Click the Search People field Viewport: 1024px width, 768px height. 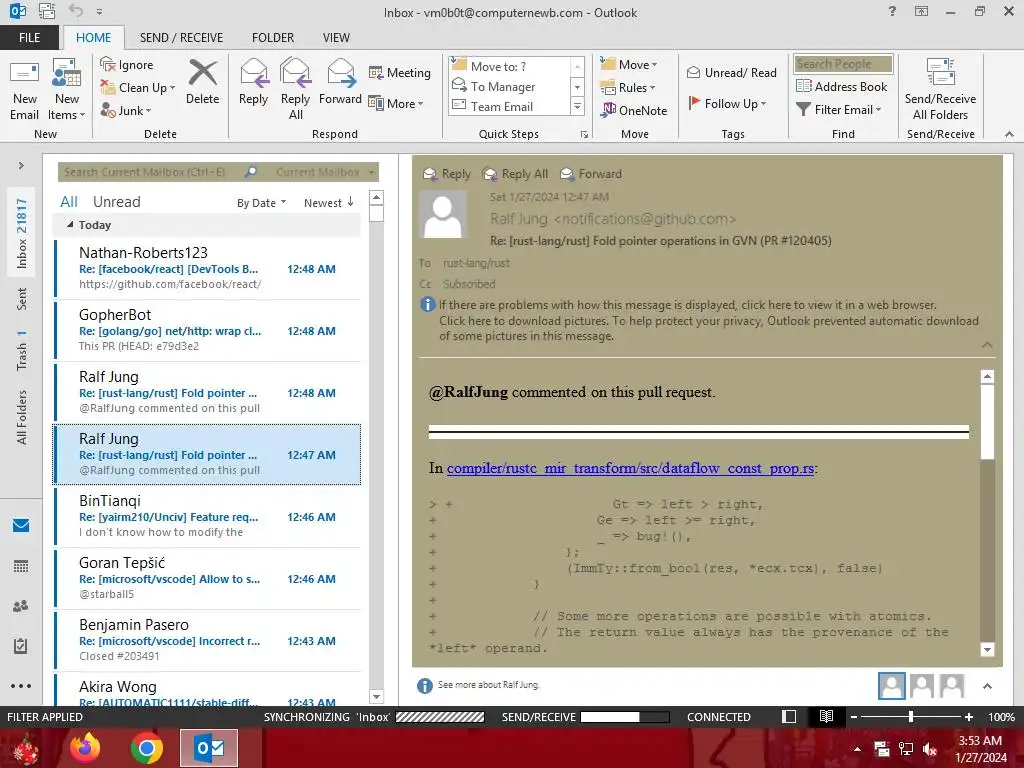(x=843, y=63)
